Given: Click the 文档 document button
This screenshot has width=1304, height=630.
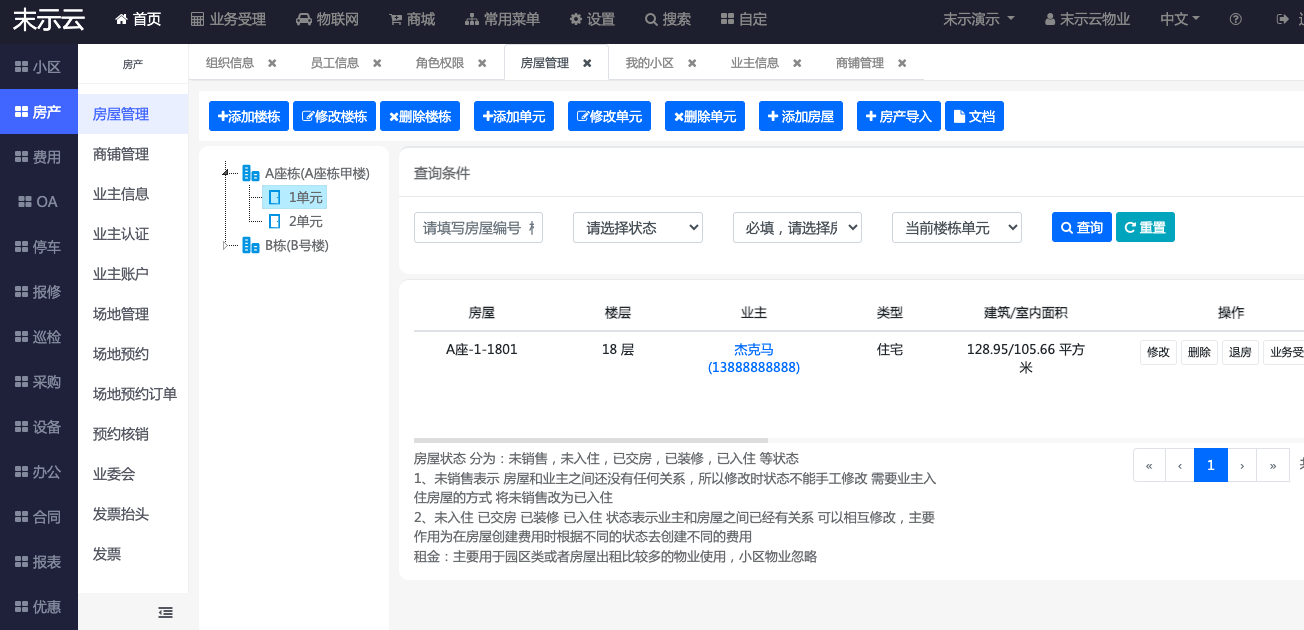Looking at the screenshot, I should [x=974, y=116].
